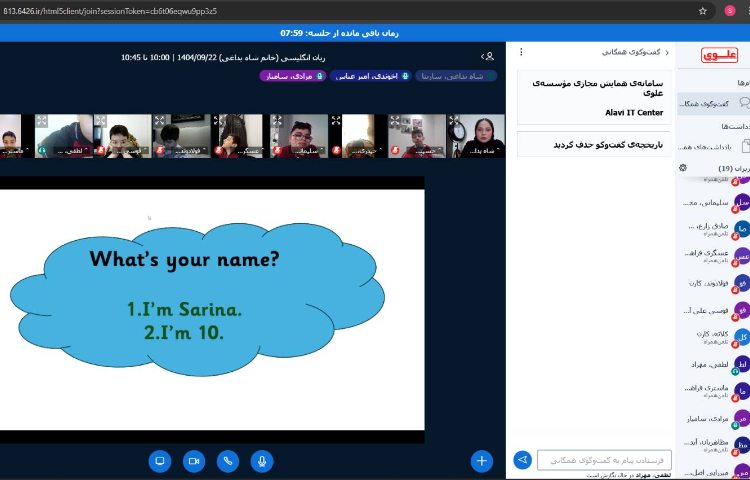
Task: Select talking indicator for مرادی، سامیار
Action: tap(293, 76)
